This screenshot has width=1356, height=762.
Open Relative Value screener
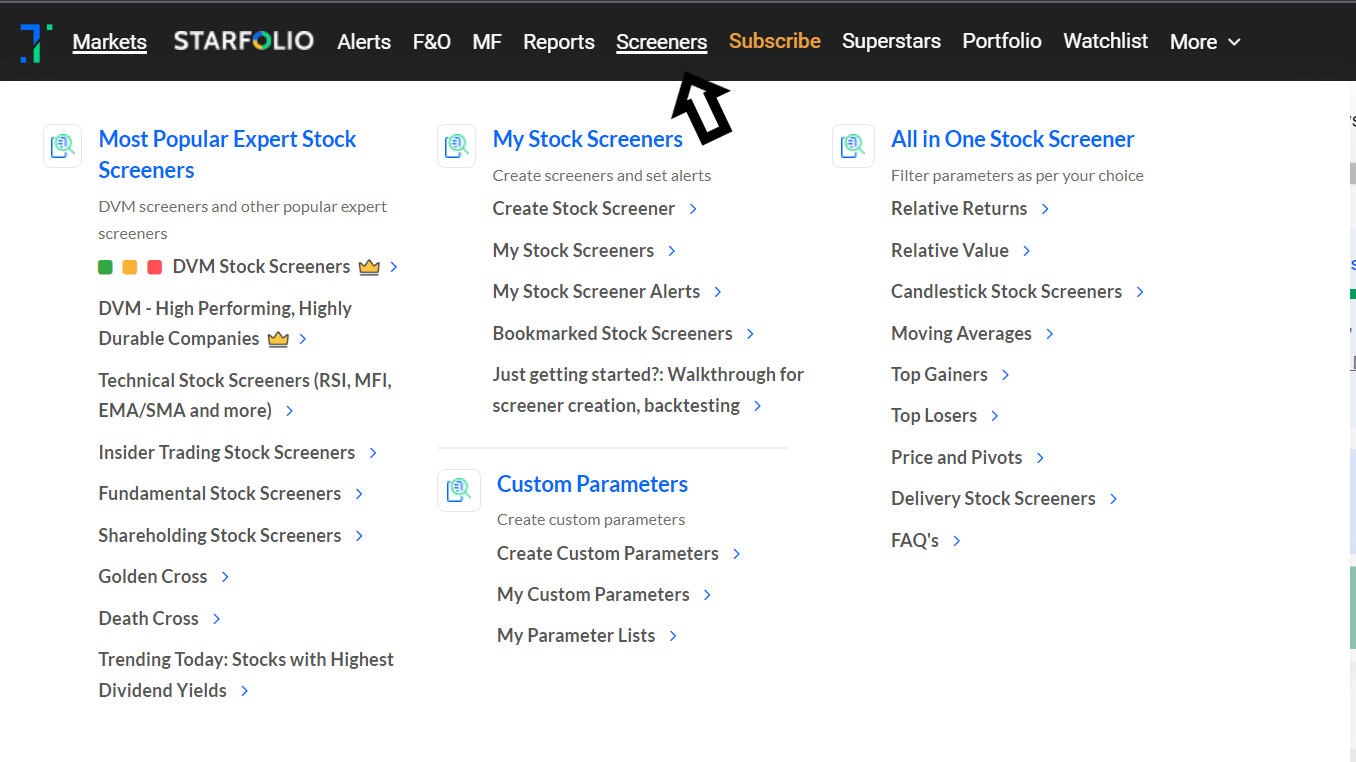[x=950, y=251]
